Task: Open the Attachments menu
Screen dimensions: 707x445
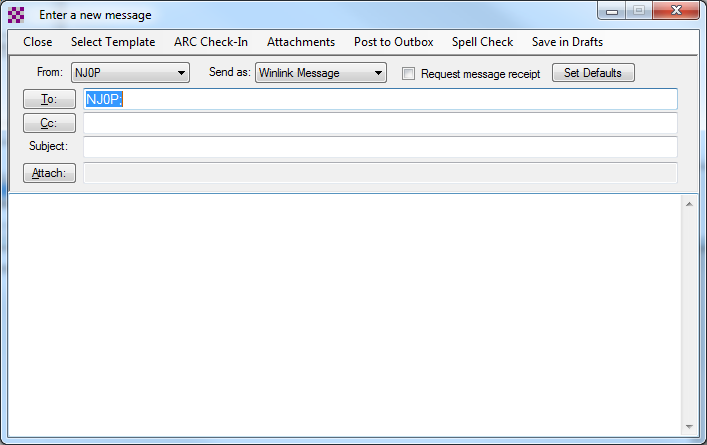Action: 301,42
